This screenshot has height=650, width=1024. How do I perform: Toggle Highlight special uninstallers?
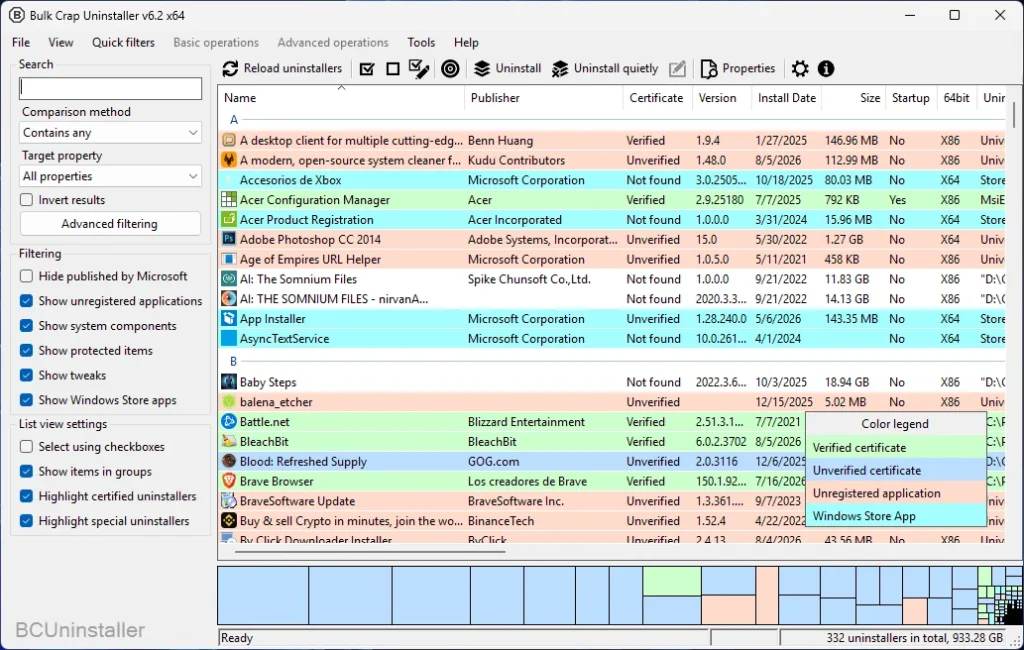(x=26, y=521)
